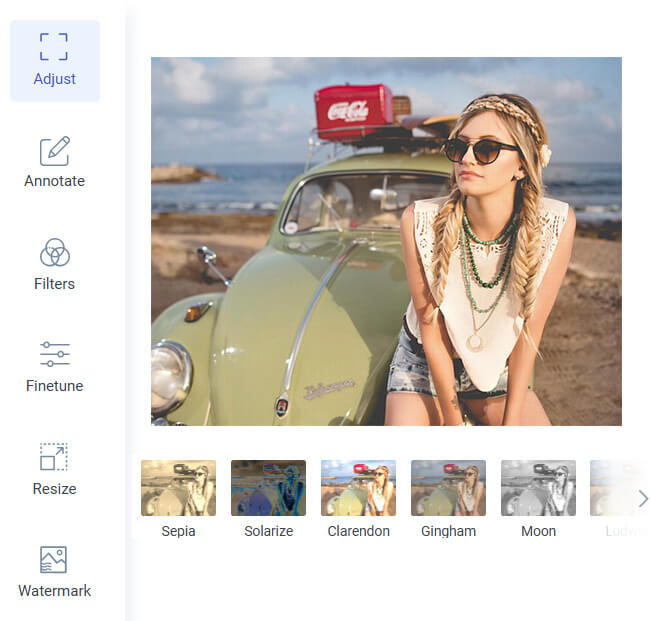
Task: Click the main photo preview canvas
Action: point(386,241)
